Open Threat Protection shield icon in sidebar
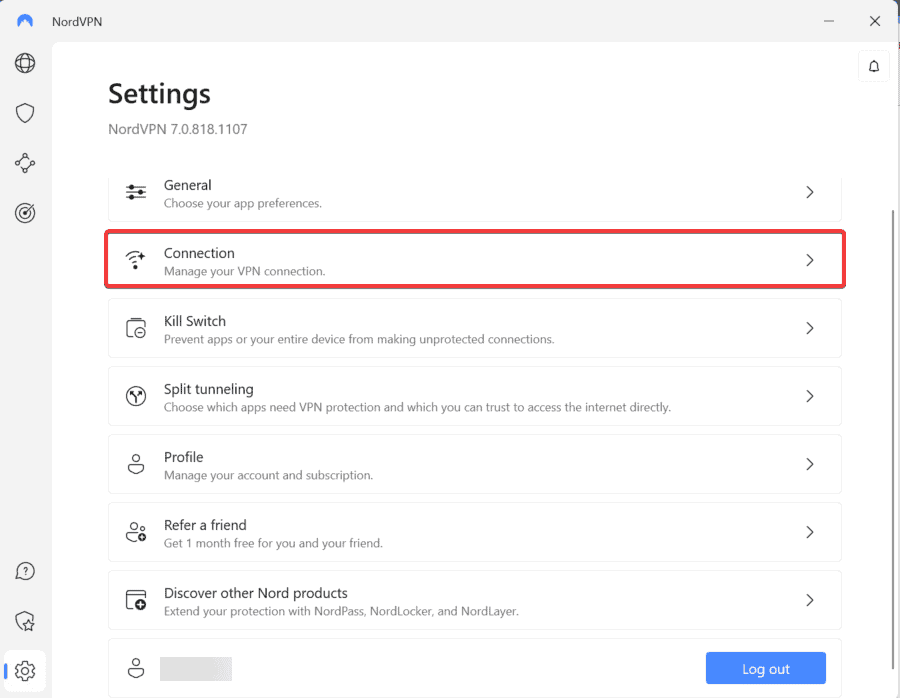The width and height of the screenshot is (900, 698). [24, 113]
